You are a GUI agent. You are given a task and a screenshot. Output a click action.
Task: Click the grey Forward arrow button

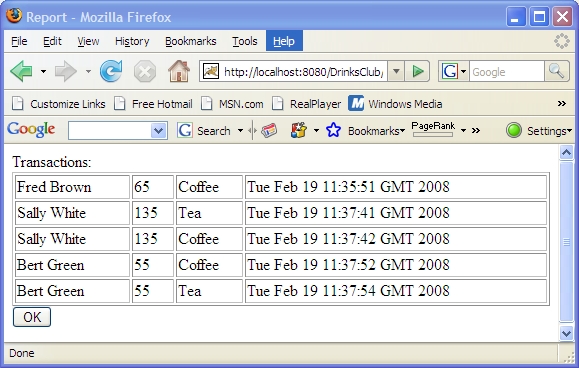click(x=65, y=71)
